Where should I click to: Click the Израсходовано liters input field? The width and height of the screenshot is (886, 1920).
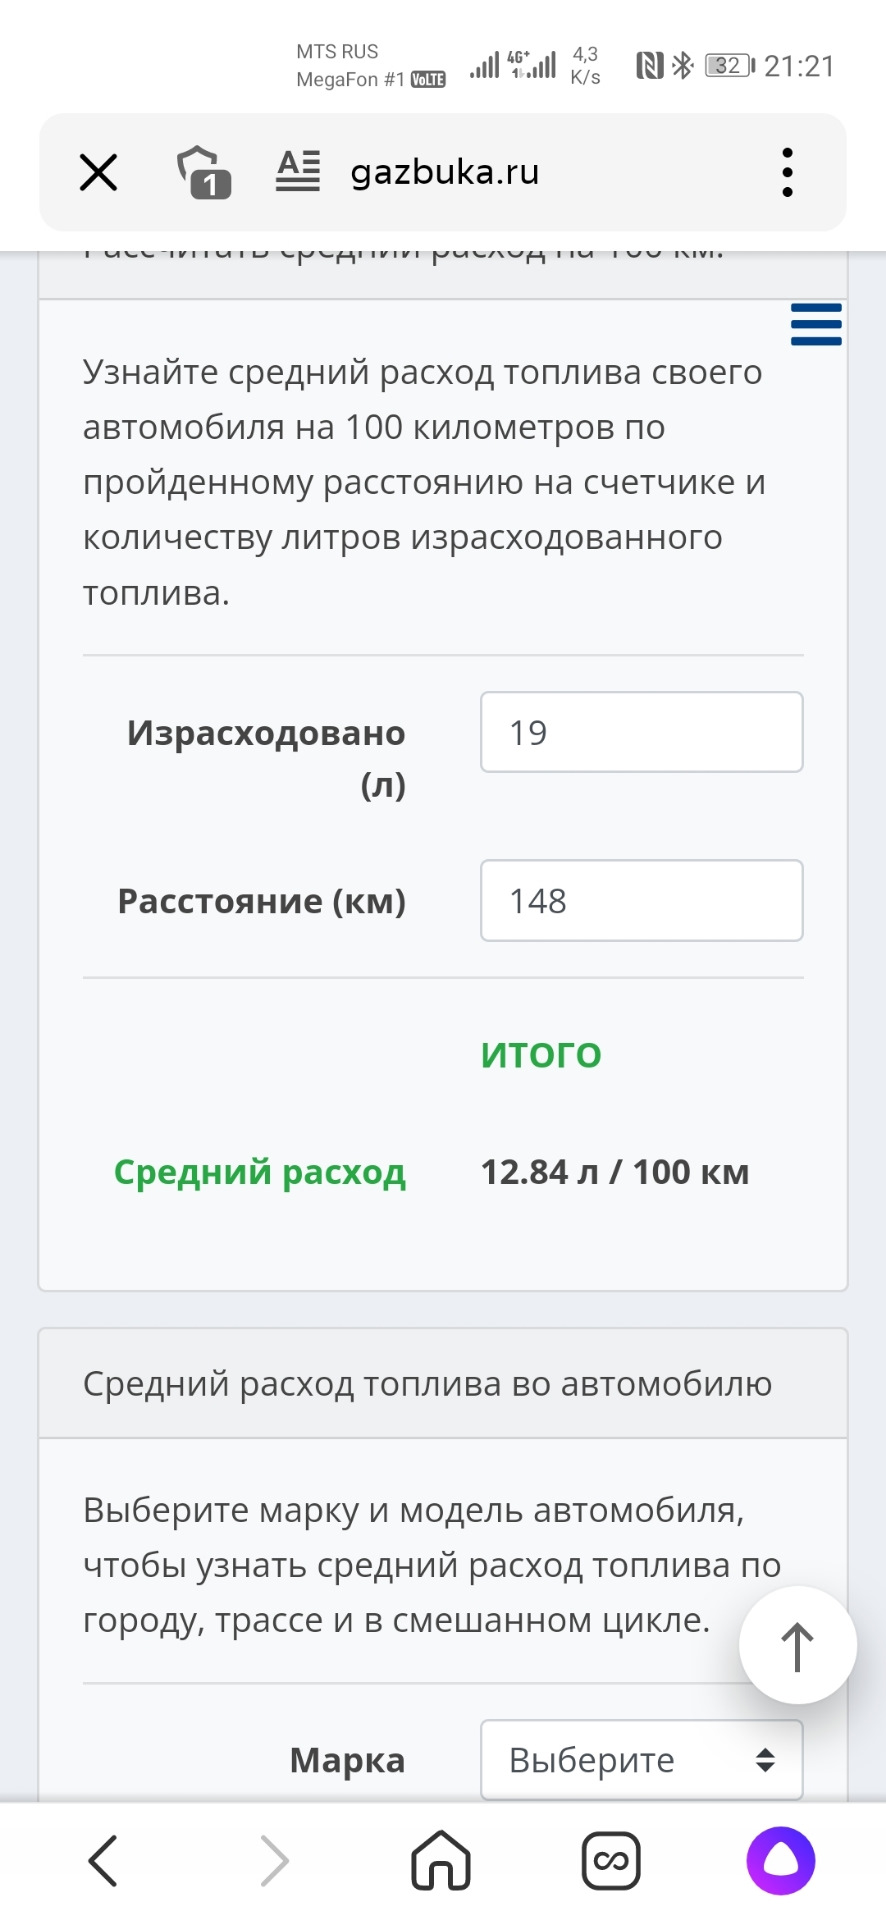[641, 732]
